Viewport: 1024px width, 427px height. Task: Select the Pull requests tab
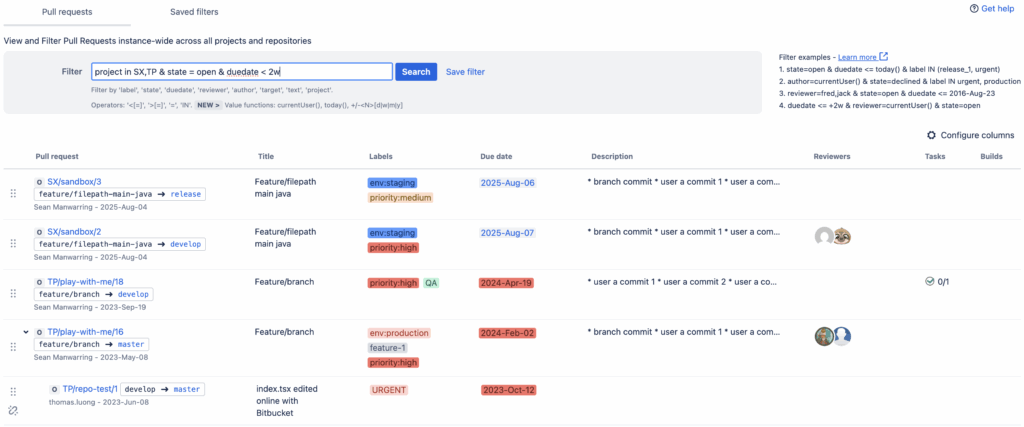[x=65, y=12]
